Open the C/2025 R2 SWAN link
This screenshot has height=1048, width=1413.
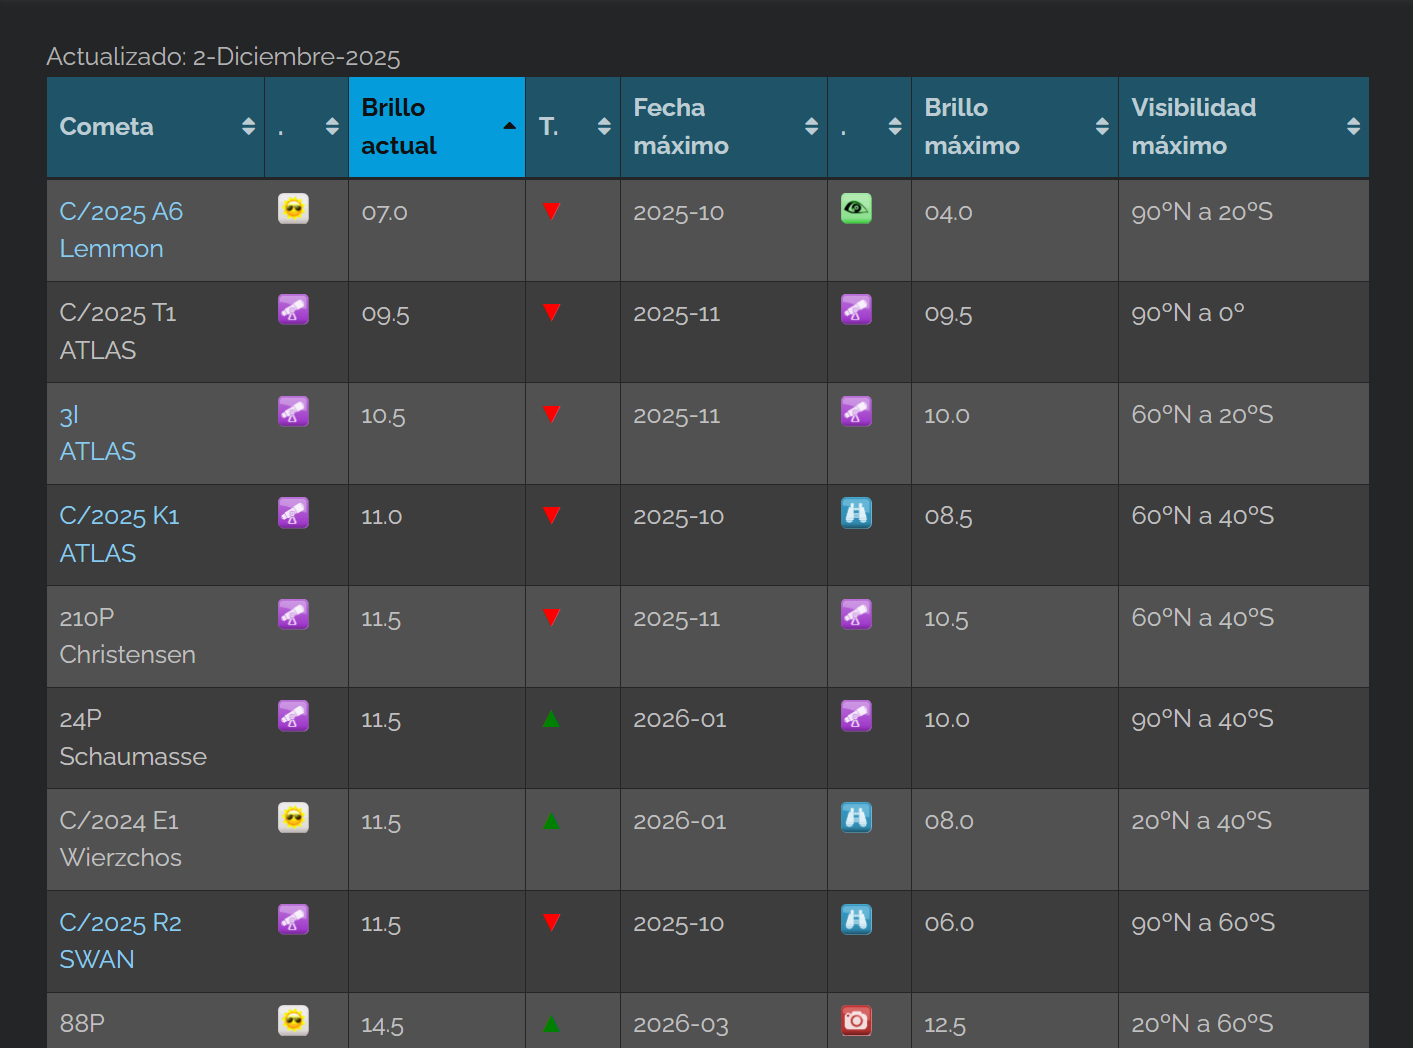120,941
